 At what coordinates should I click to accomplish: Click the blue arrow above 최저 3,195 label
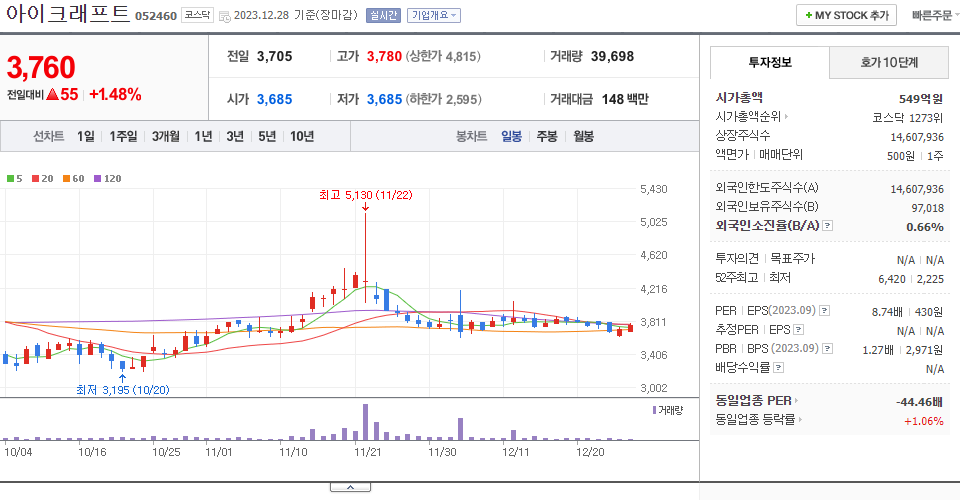(122, 378)
